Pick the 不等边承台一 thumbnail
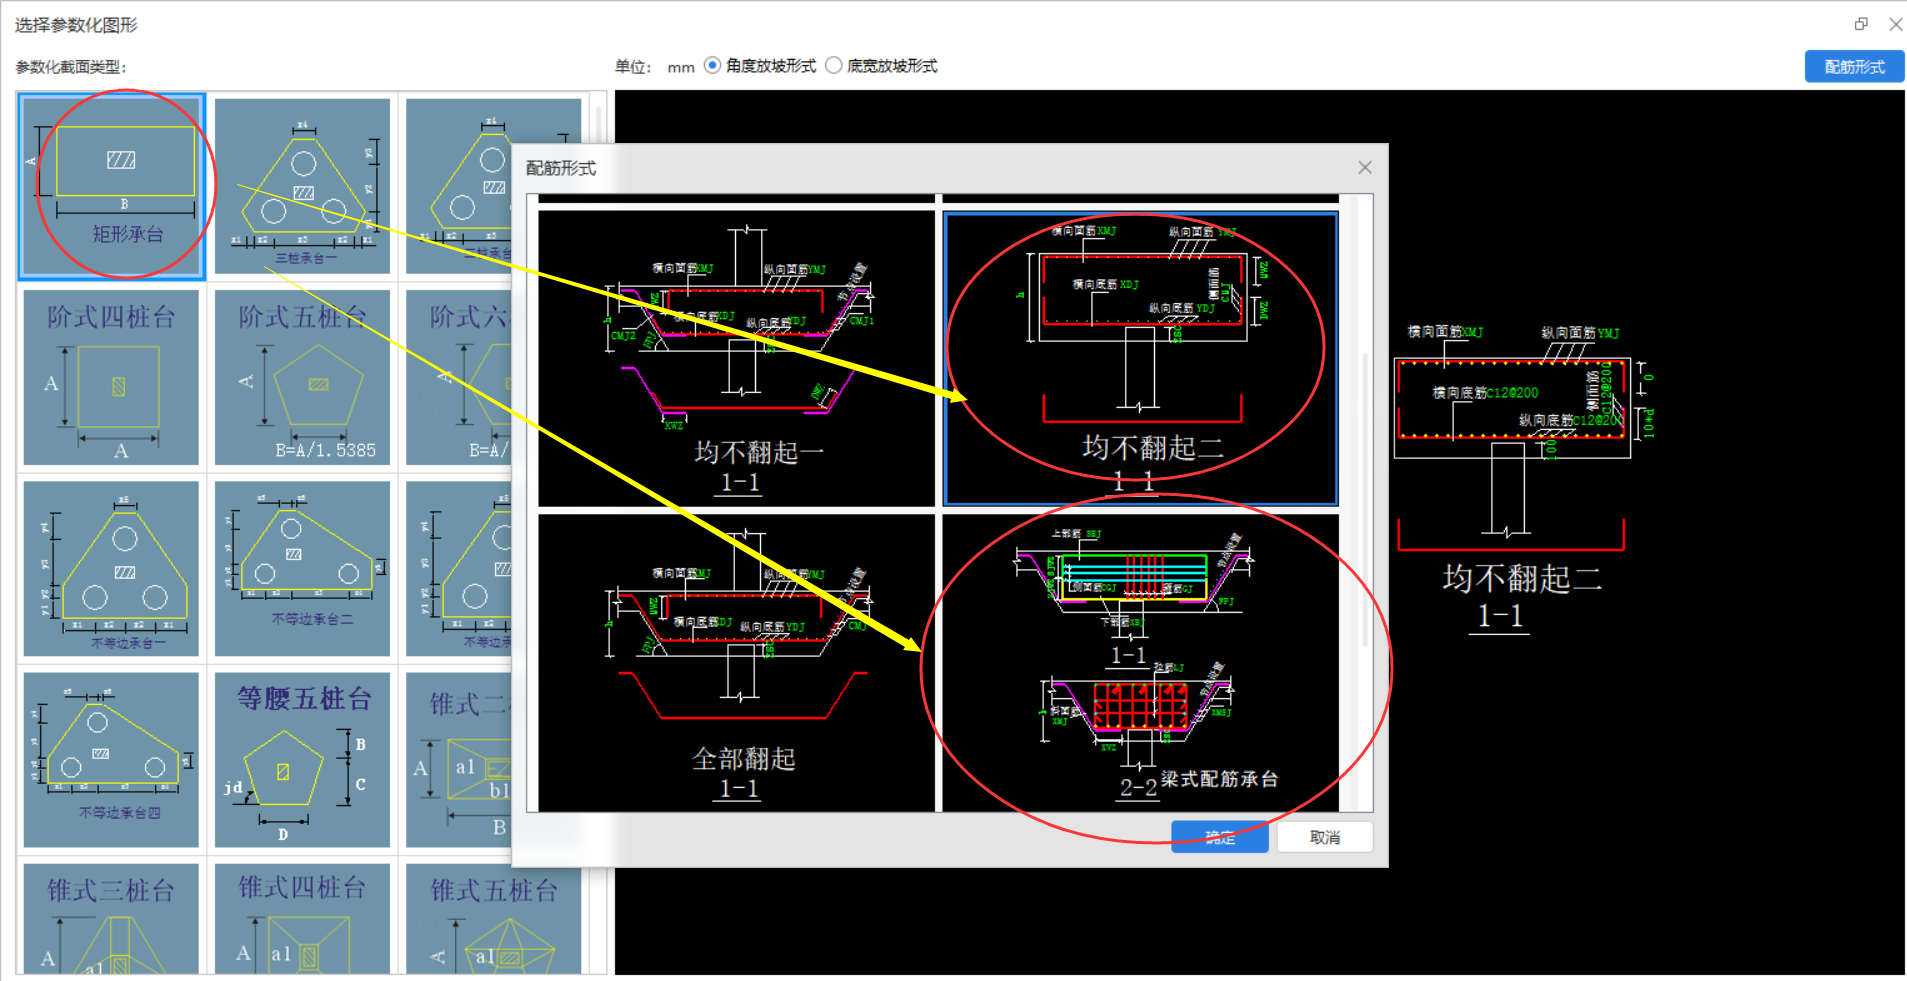 pyautogui.click(x=111, y=568)
